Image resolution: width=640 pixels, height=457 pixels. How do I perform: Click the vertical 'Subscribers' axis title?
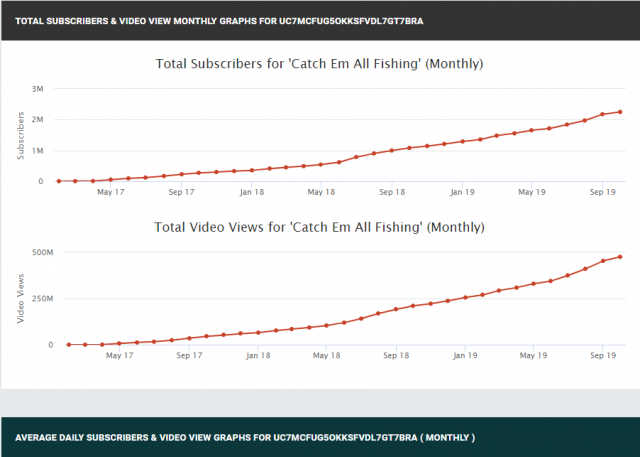[x=21, y=135]
